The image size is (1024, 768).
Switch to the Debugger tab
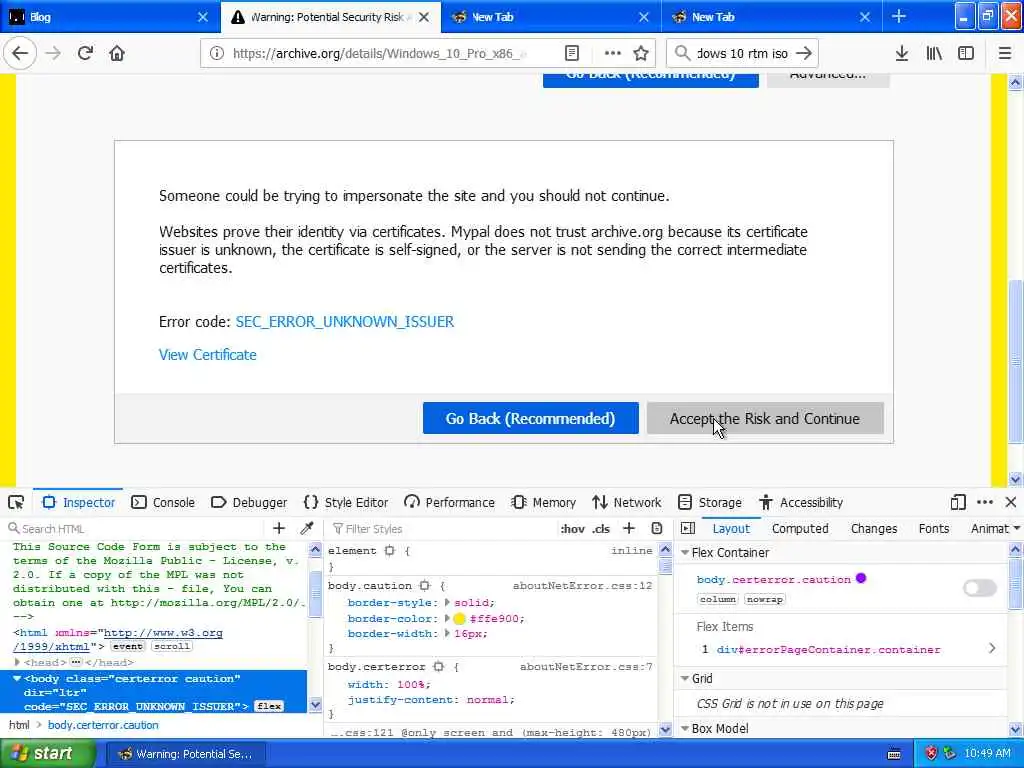click(x=249, y=502)
